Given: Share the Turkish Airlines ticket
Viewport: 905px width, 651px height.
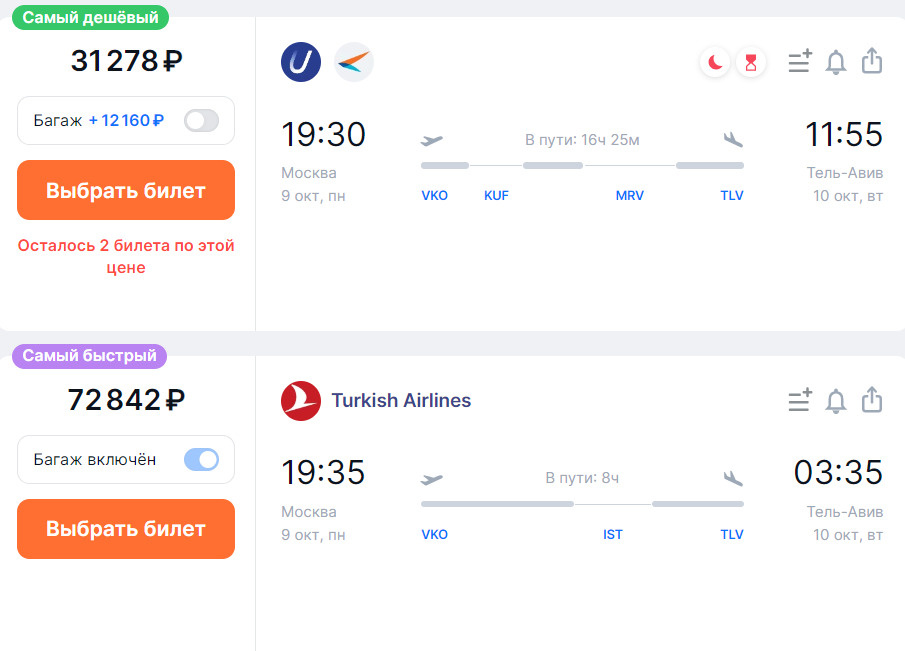Looking at the screenshot, I should (x=872, y=399).
